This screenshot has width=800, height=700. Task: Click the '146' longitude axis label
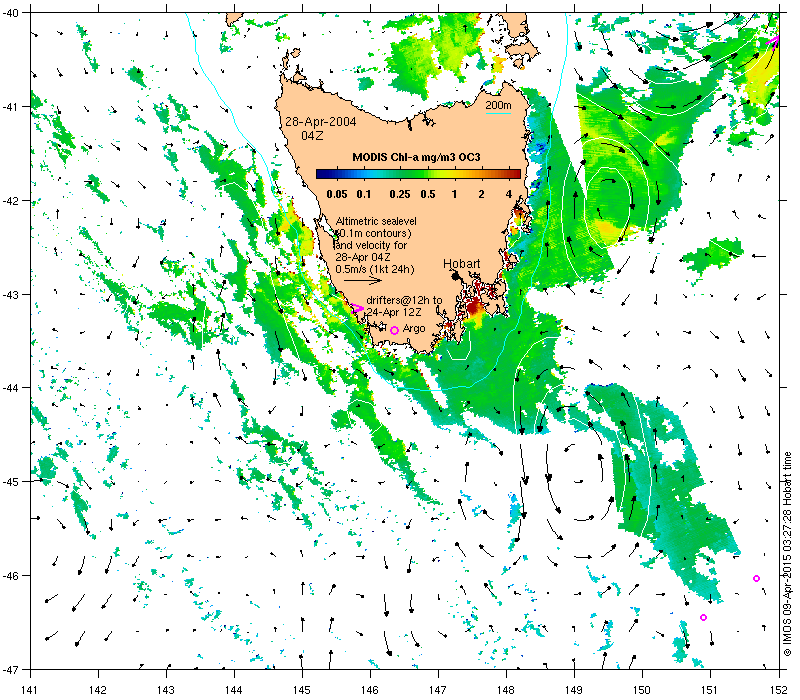370,690
